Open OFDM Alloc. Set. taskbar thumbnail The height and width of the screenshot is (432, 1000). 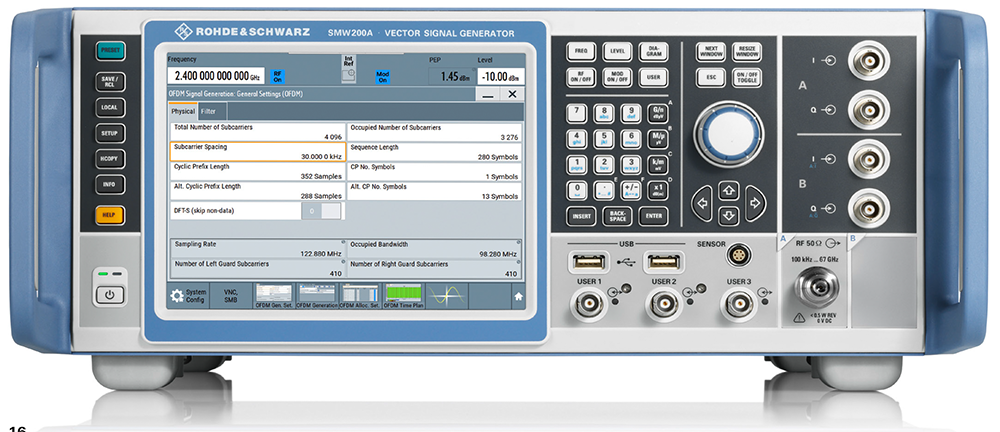[x=359, y=296]
